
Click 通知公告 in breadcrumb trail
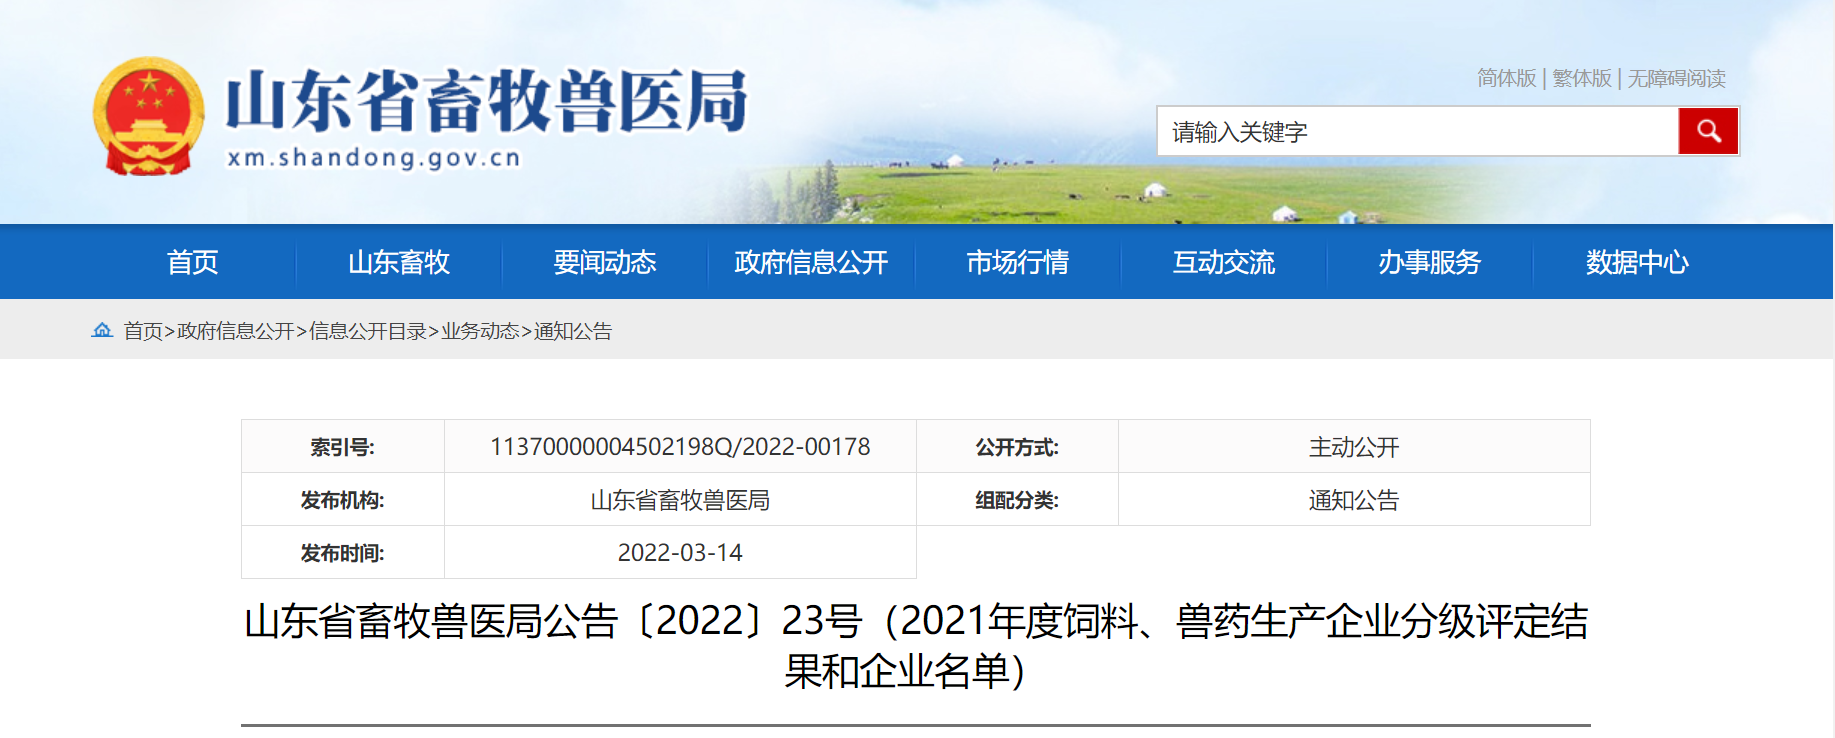click(x=573, y=331)
